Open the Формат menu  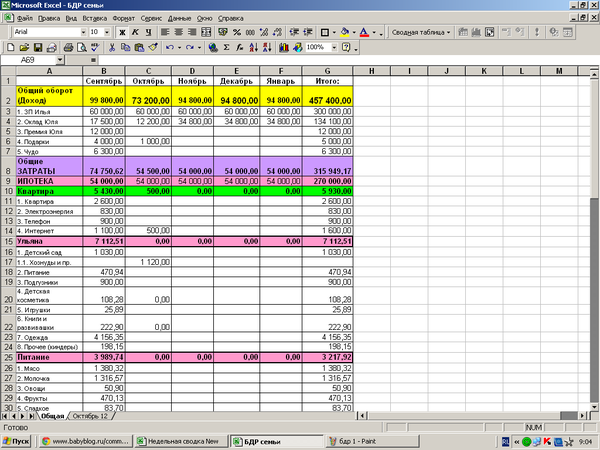point(125,18)
